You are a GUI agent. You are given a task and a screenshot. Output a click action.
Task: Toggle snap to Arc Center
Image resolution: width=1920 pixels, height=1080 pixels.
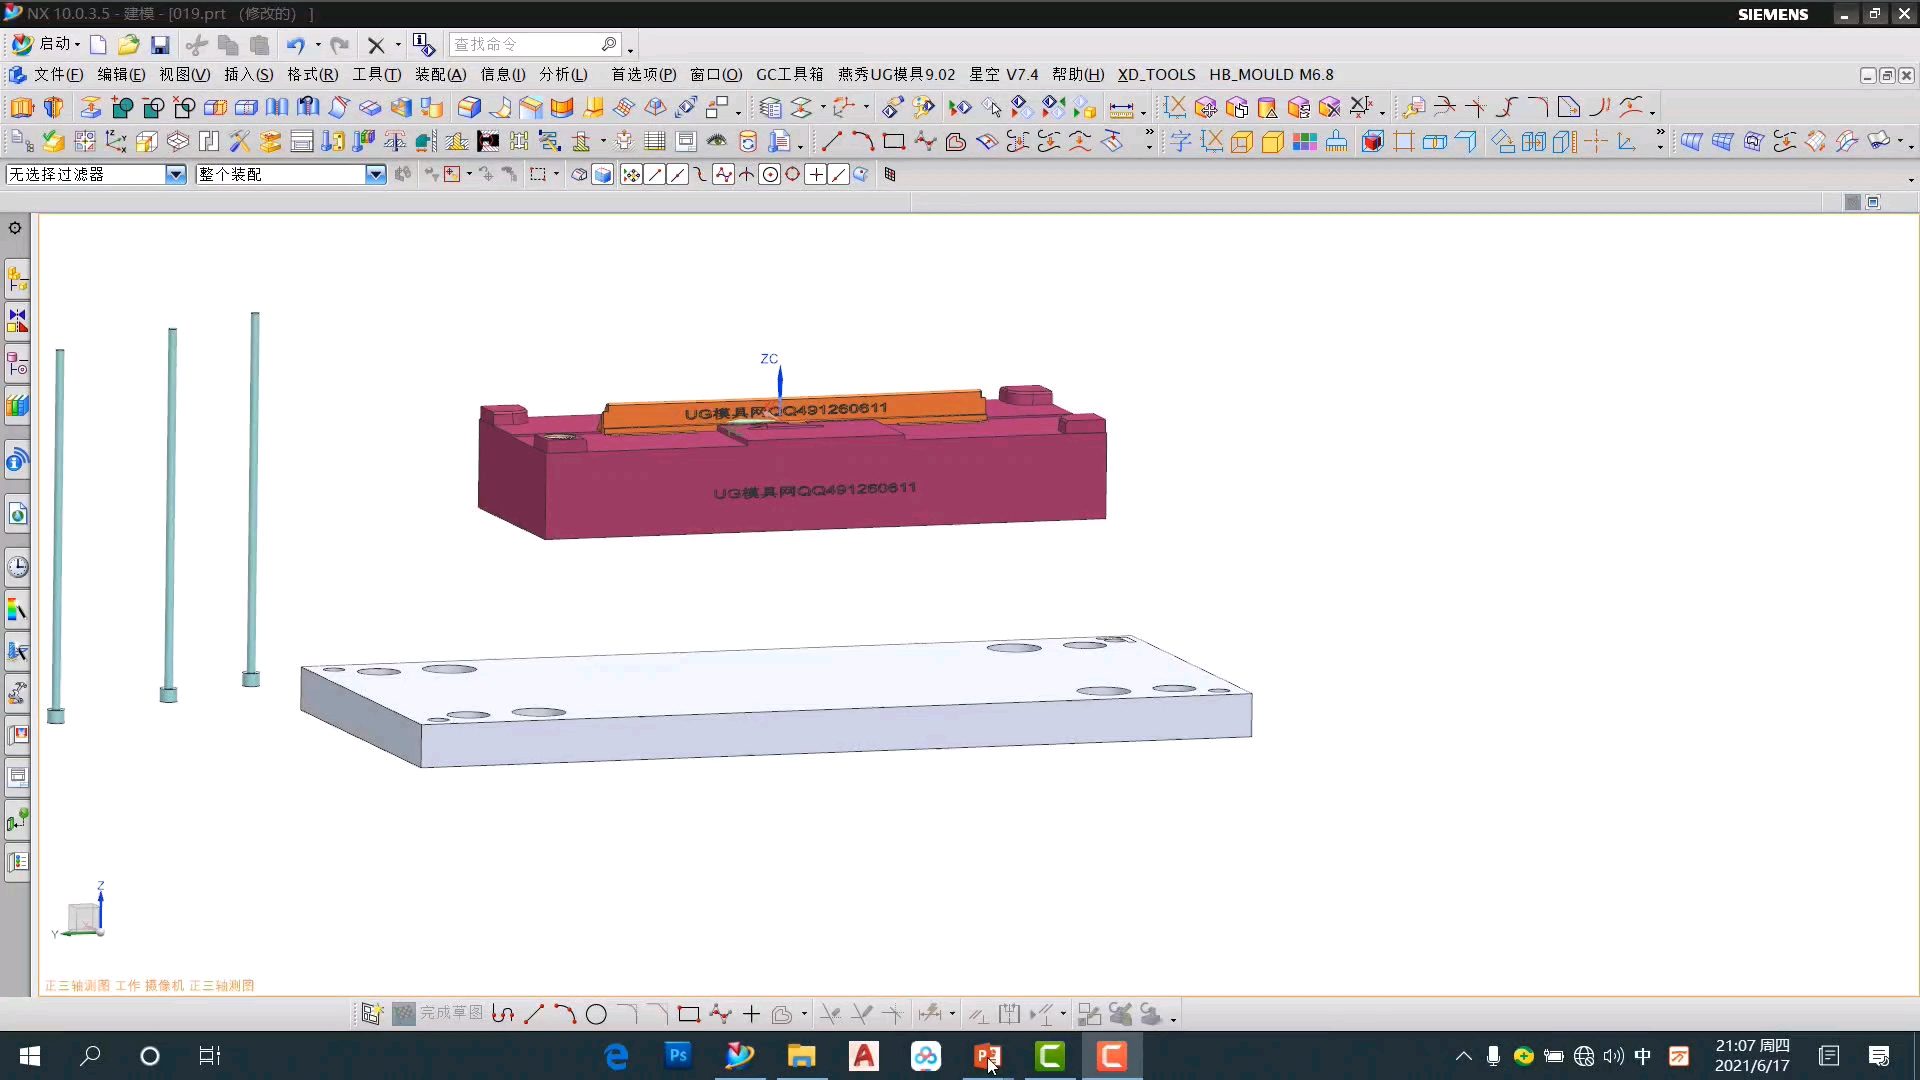click(x=769, y=175)
